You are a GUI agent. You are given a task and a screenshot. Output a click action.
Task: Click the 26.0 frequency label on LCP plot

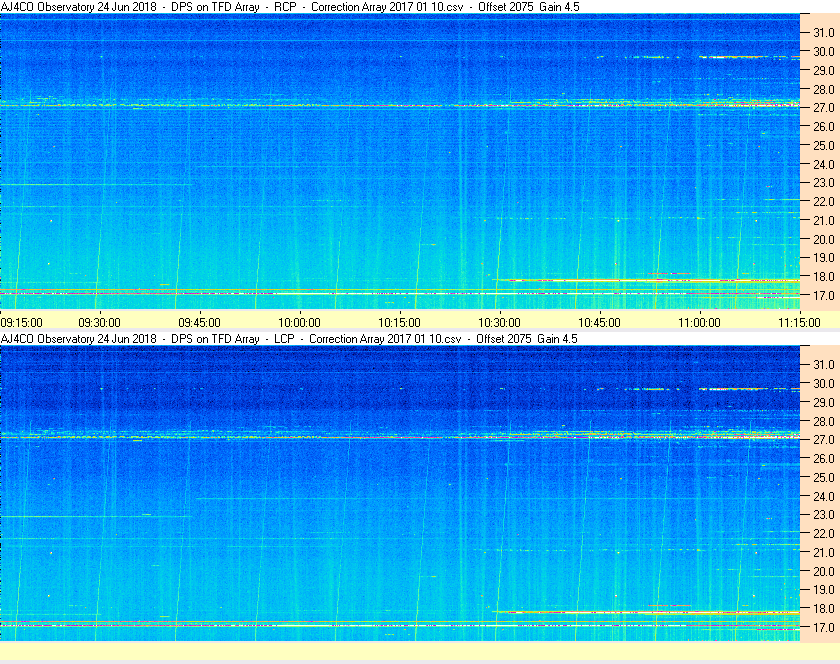[824, 458]
